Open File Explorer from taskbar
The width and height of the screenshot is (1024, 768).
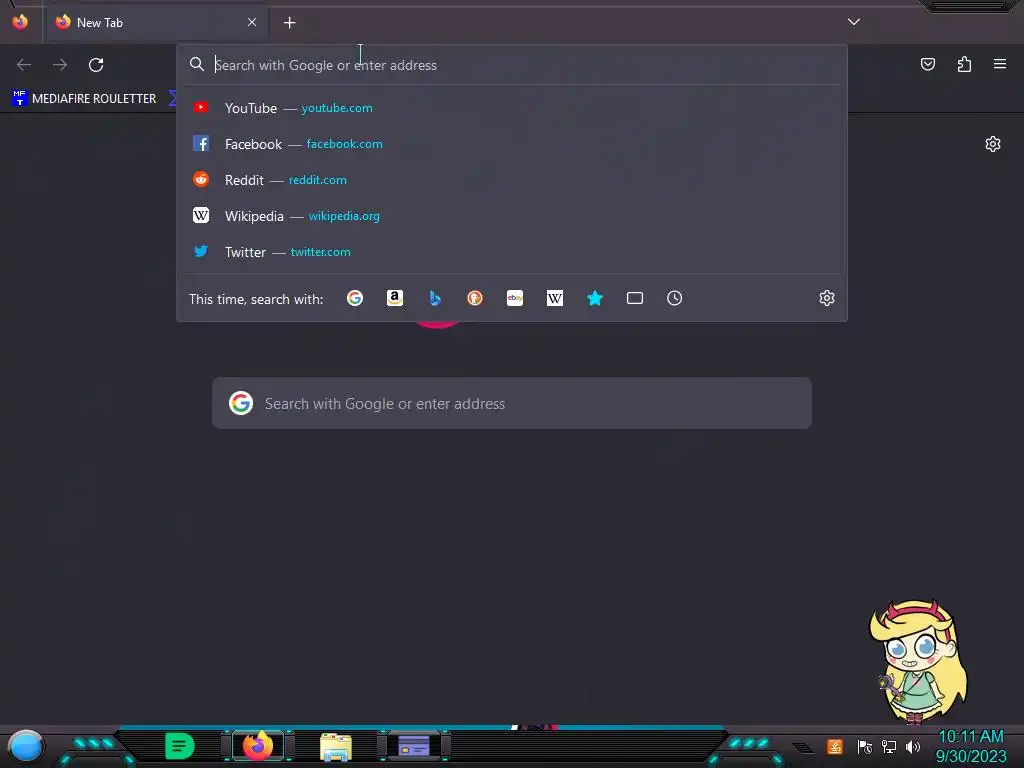point(336,747)
